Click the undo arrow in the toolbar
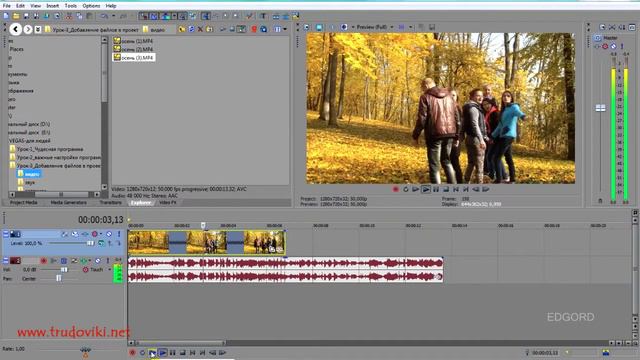 pyautogui.click(x=104, y=16)
